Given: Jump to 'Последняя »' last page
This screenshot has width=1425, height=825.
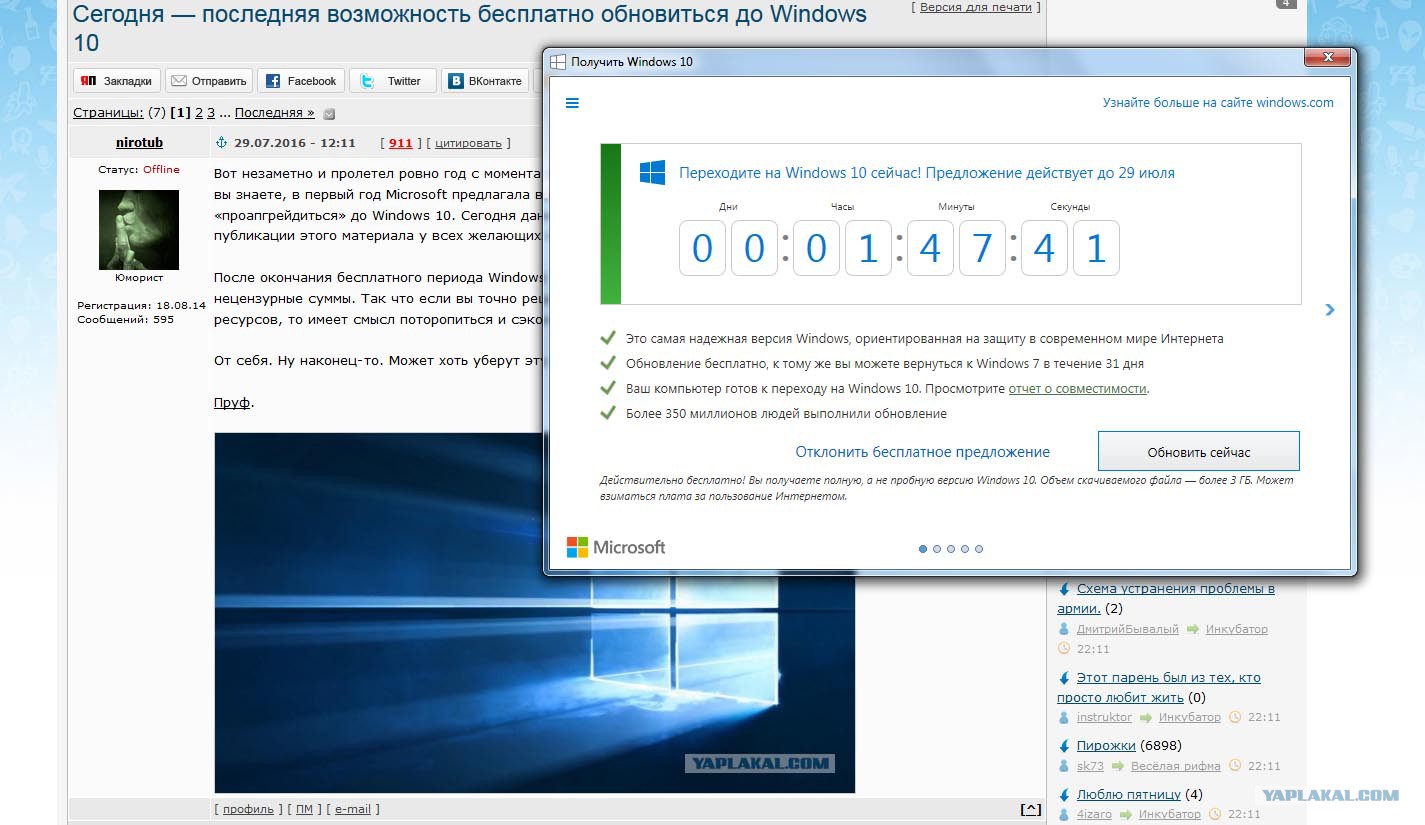Looking at the screenshot, I should point(275,113).
